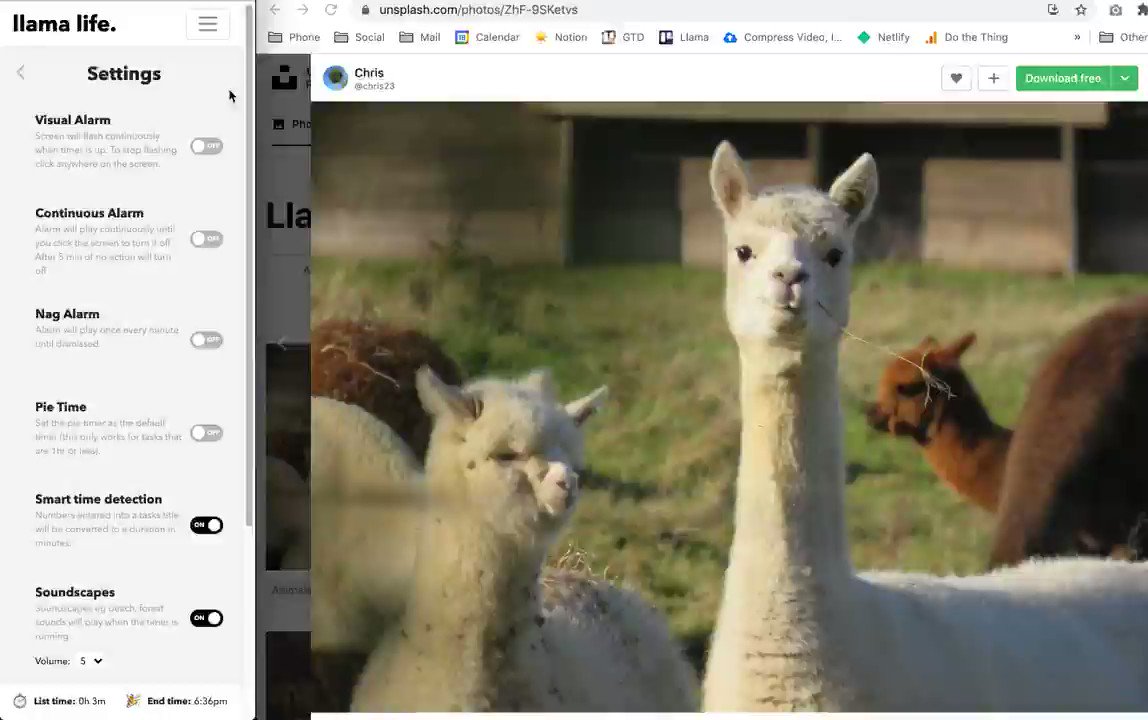Screen dimensions: 1148x720
Task: Click the Calendar bookmark icon
Action: pyautogui.click(x=461, y=37)
